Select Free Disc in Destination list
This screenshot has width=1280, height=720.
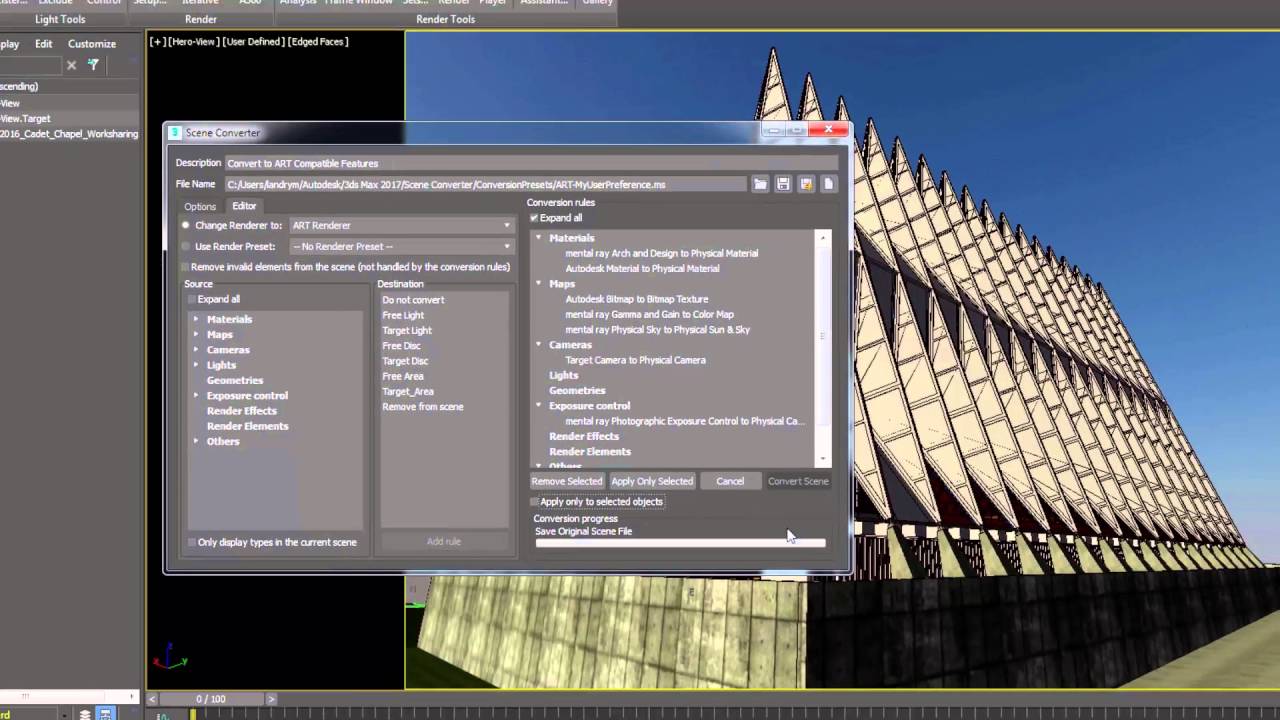(x=401, y=346)
